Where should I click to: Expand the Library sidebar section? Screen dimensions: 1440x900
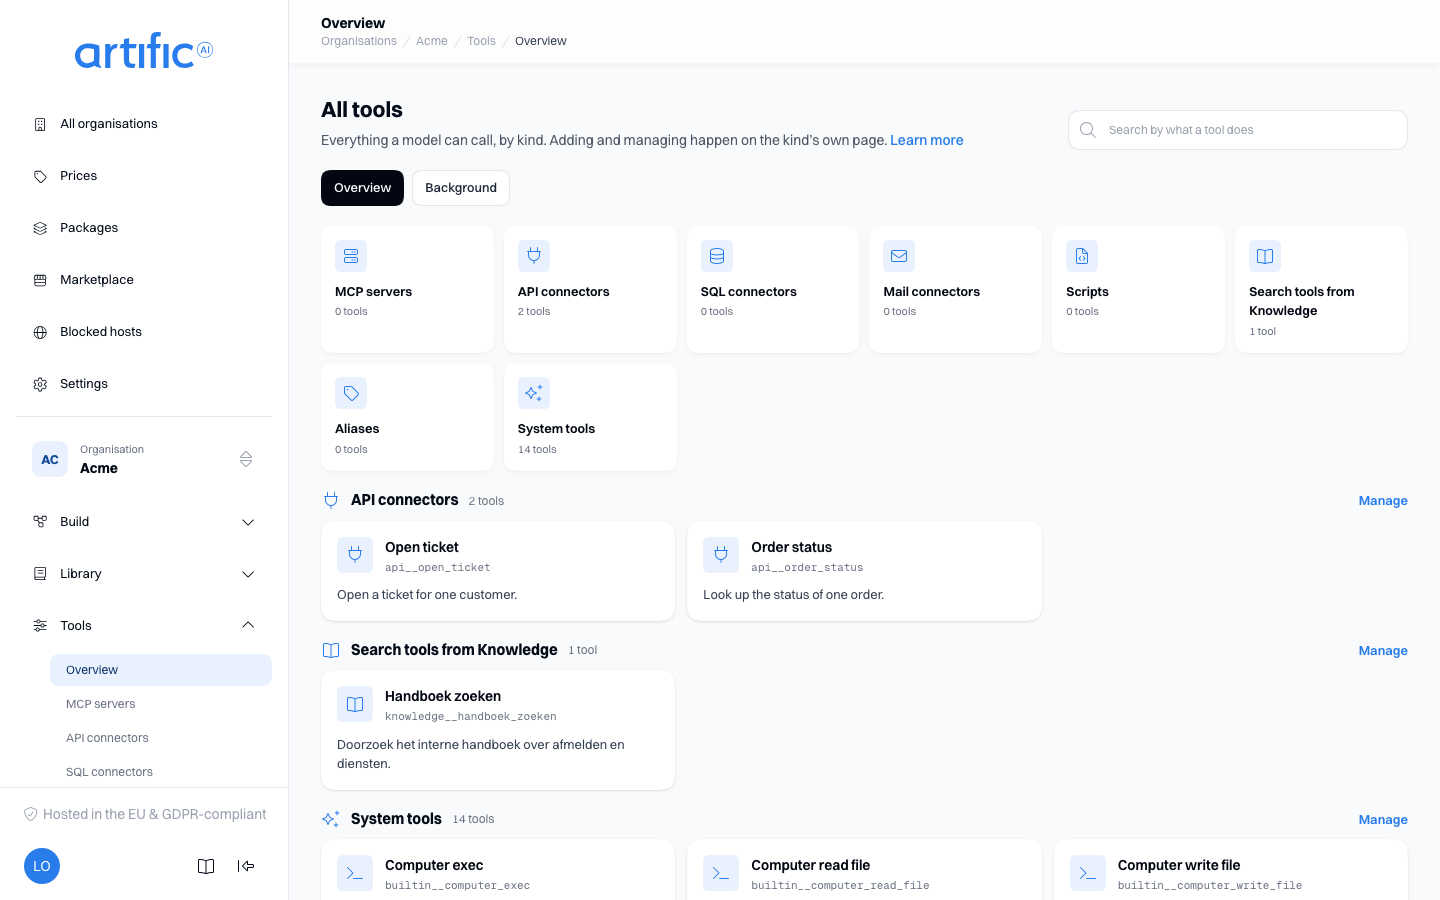tap(144, 574)
